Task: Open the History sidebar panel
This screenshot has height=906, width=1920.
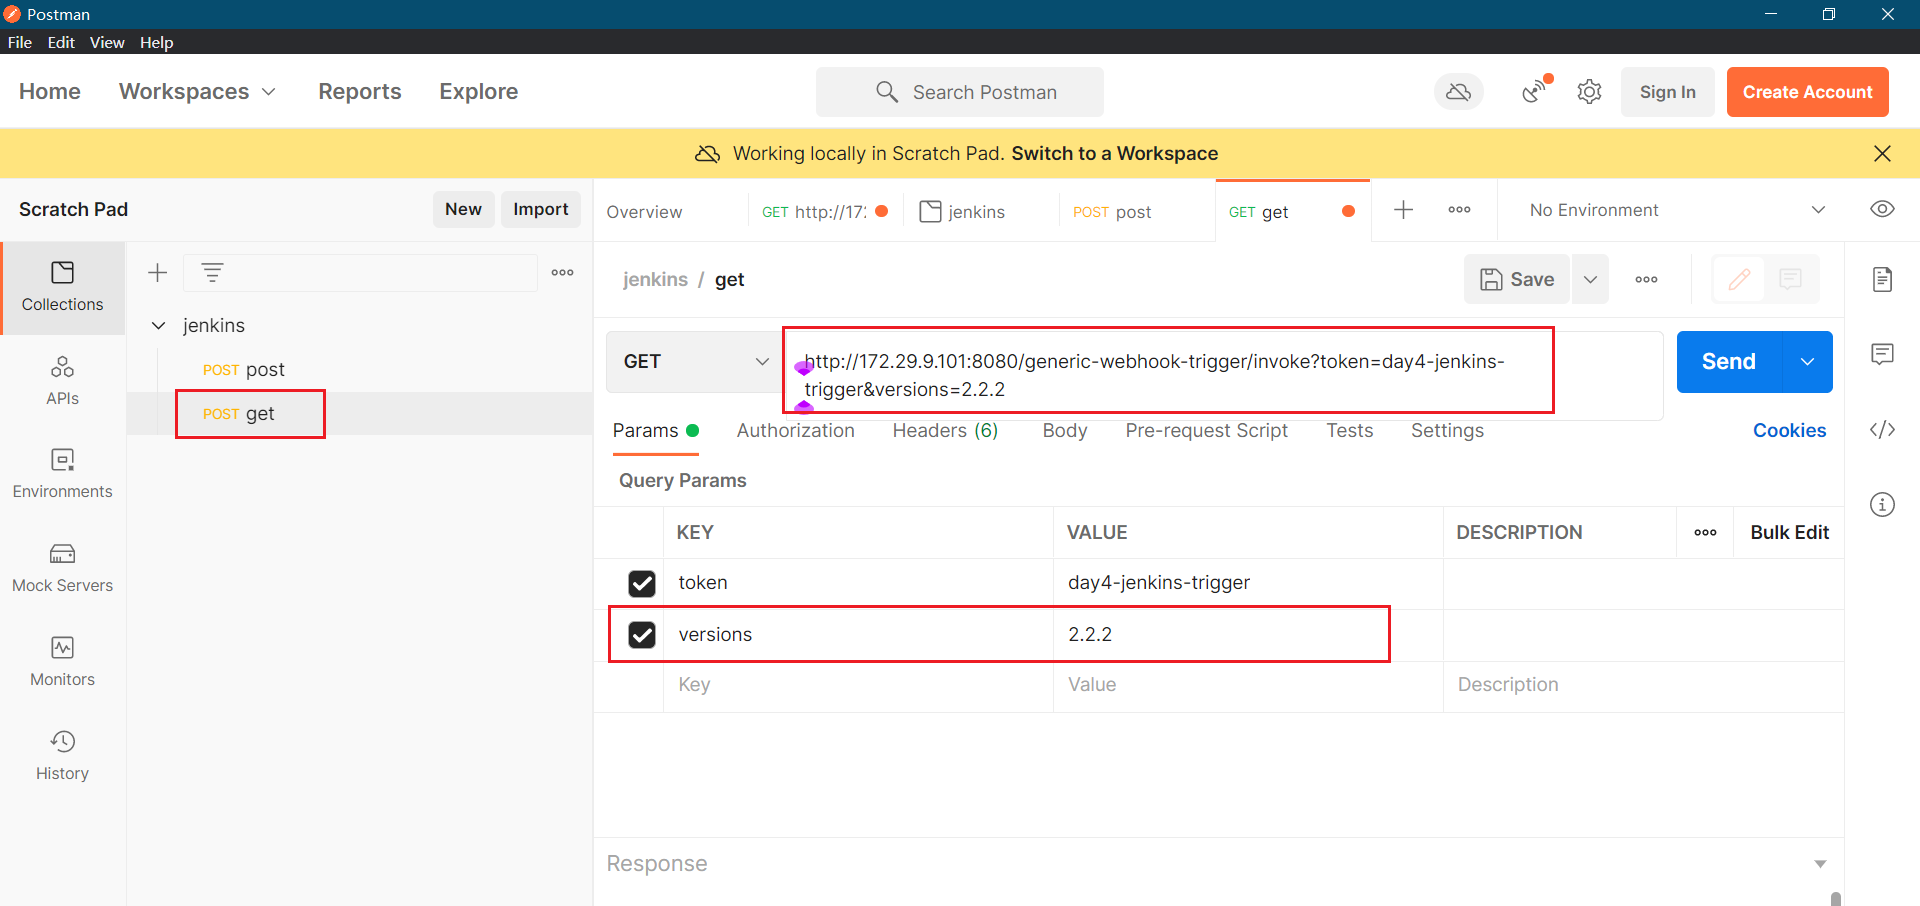Action: click(x=62, y=756)
